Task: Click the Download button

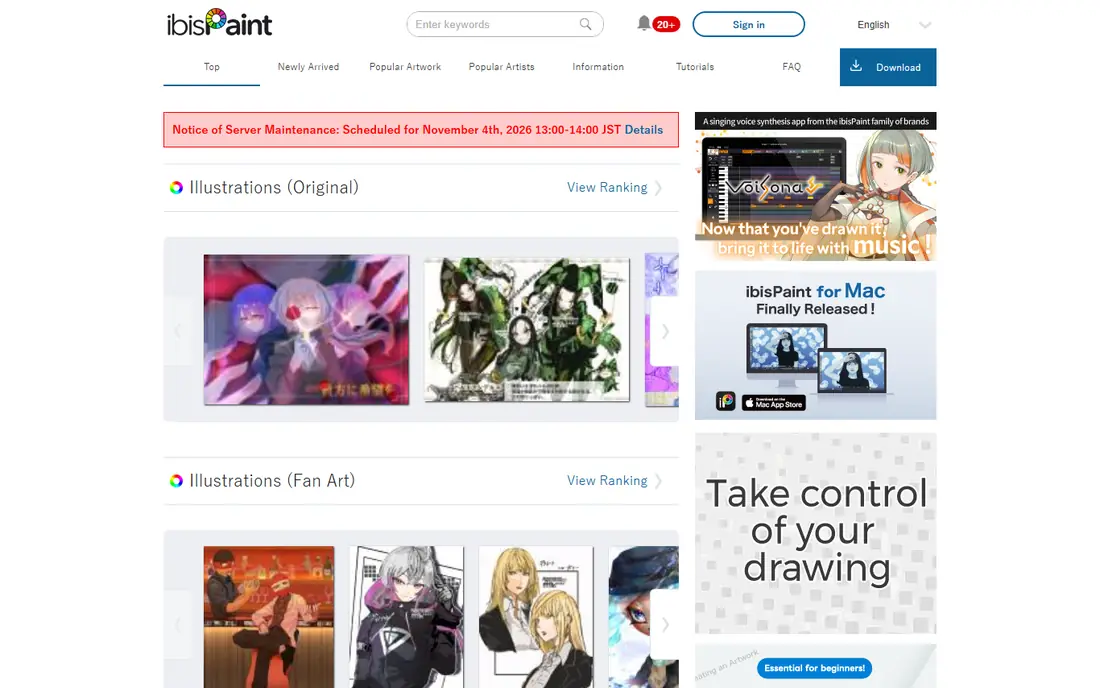Action: click(x=888, y=67)
